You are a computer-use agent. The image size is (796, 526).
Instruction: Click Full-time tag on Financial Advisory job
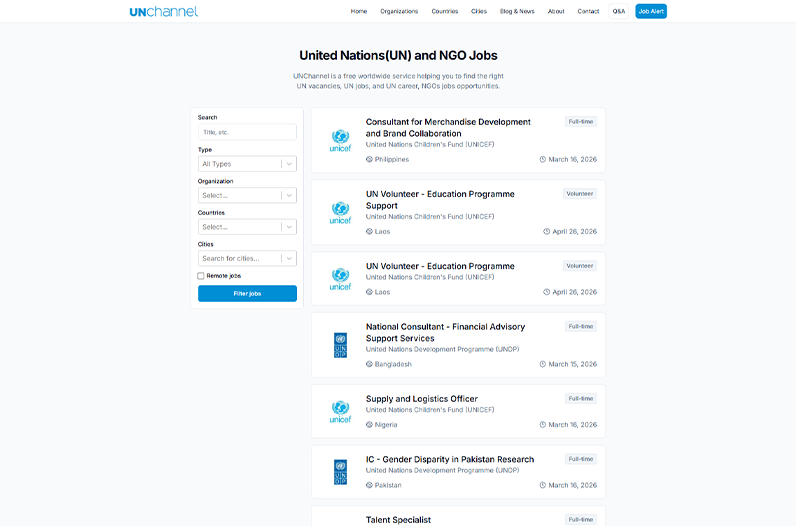click(x=581, y=326)
